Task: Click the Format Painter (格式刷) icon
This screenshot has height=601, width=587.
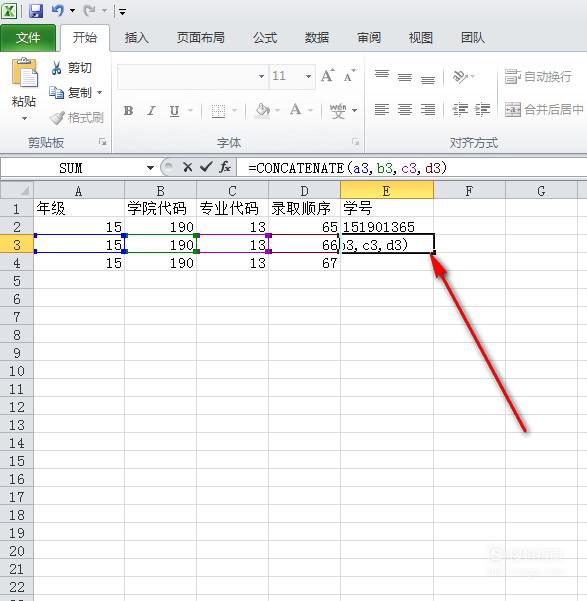Action: (x=57, y=118)
